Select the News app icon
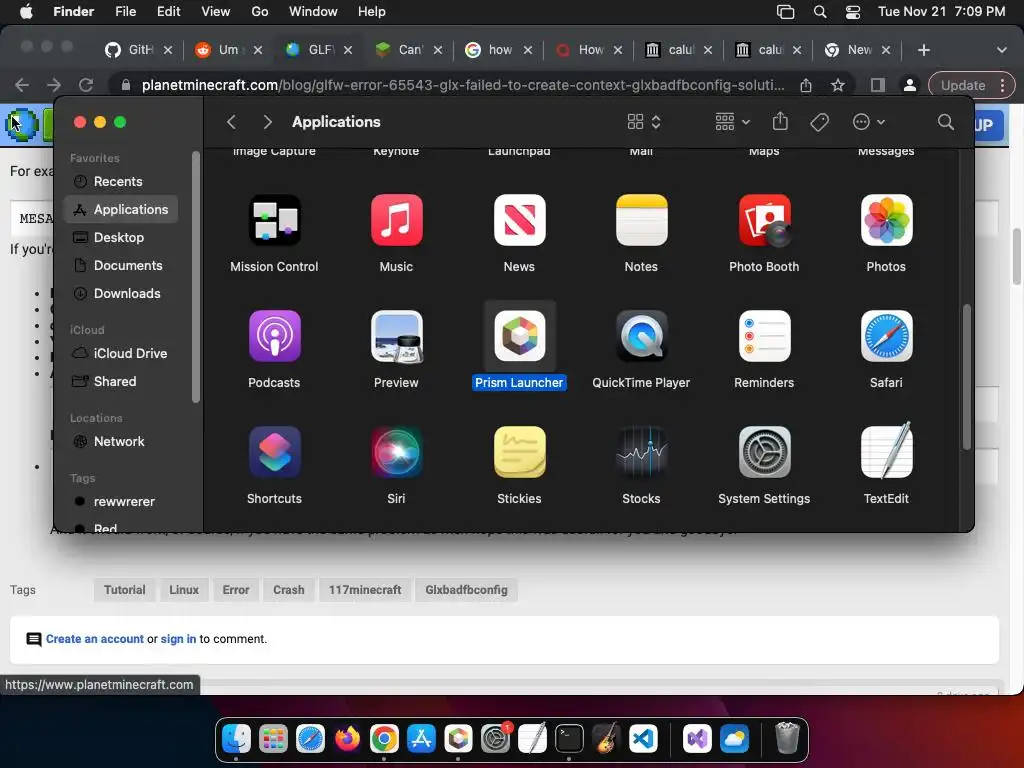The image size is (1024, 768). coord(519,220)
